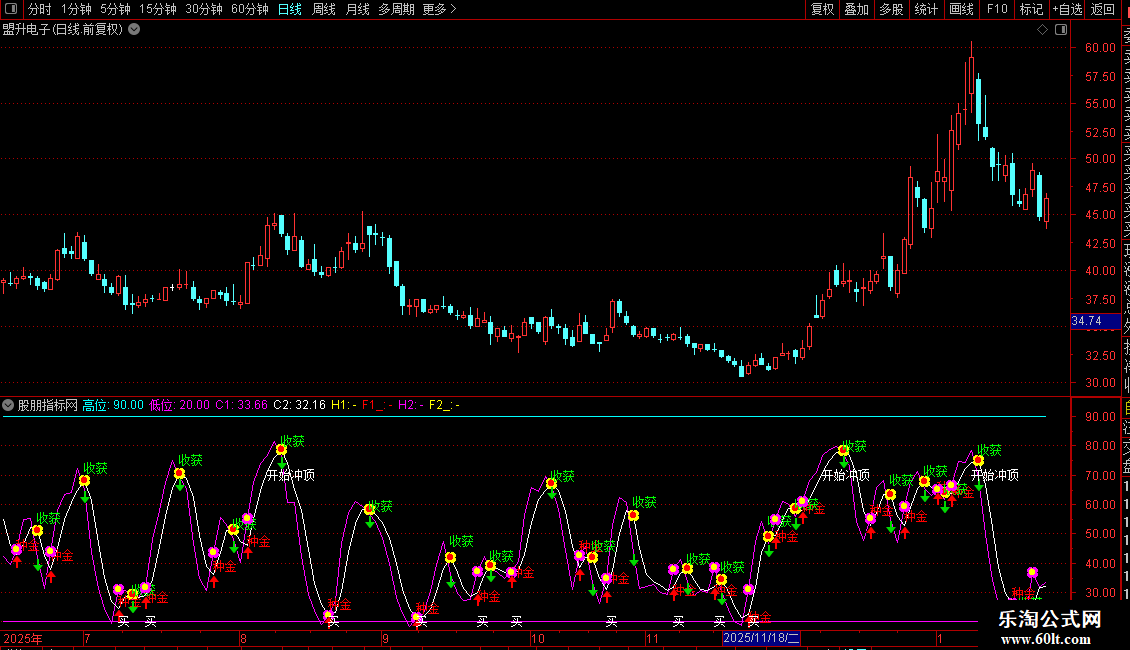Open the 画线 drawing tools
1130x650 pixels.
click(x=961, y=9)
